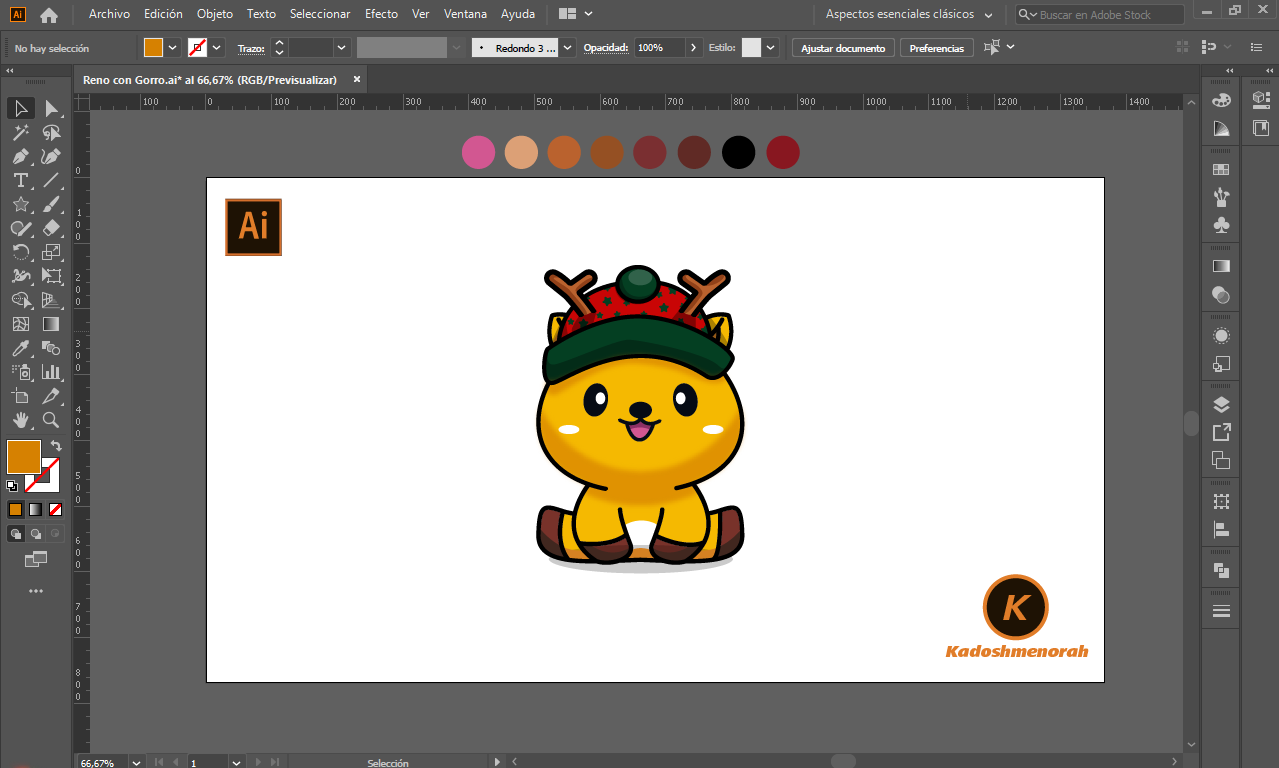Screen dimensions: 1279x768
Task: Close the Reno con Gorro.ai document tab
Action: 357,80
